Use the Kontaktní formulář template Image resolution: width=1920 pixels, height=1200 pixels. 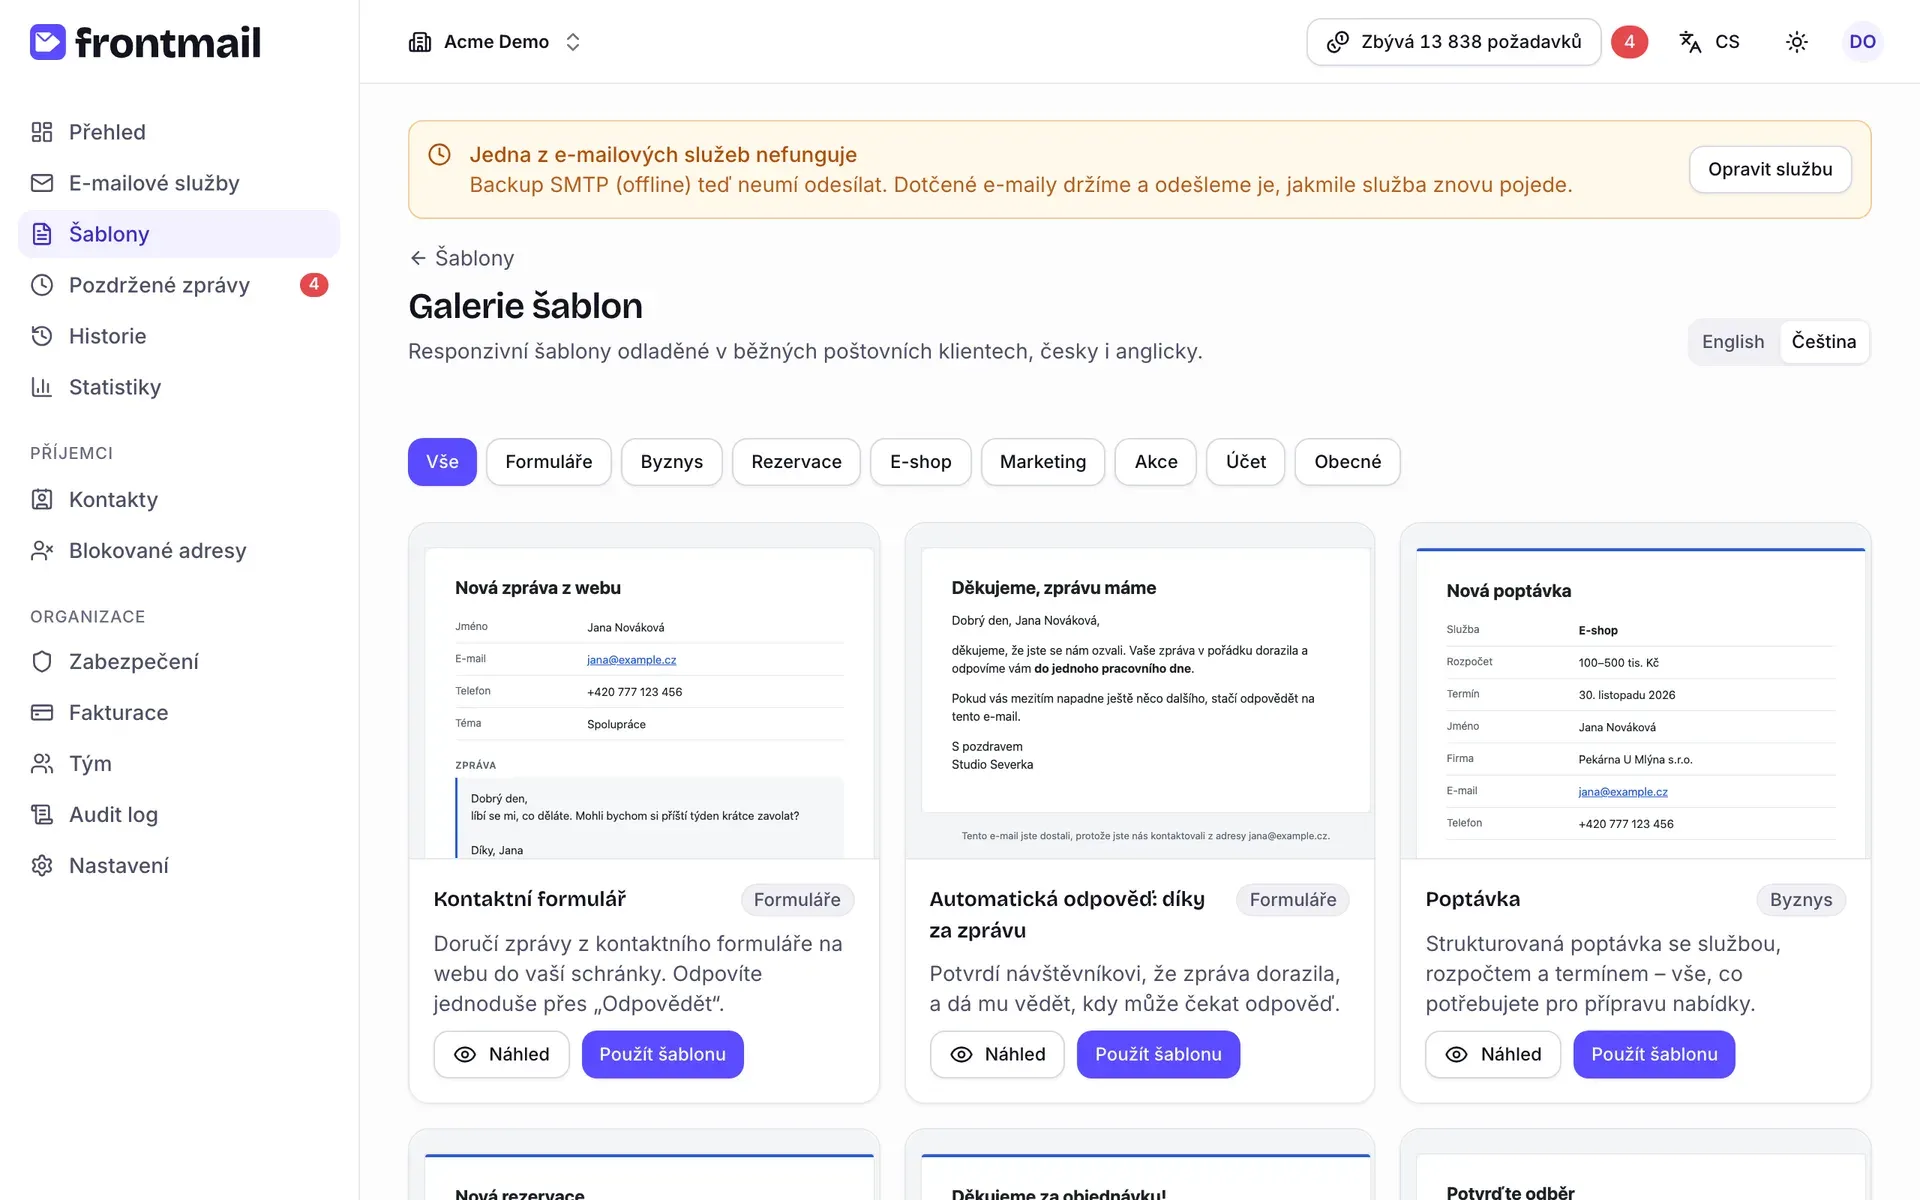click(662, 1054)
